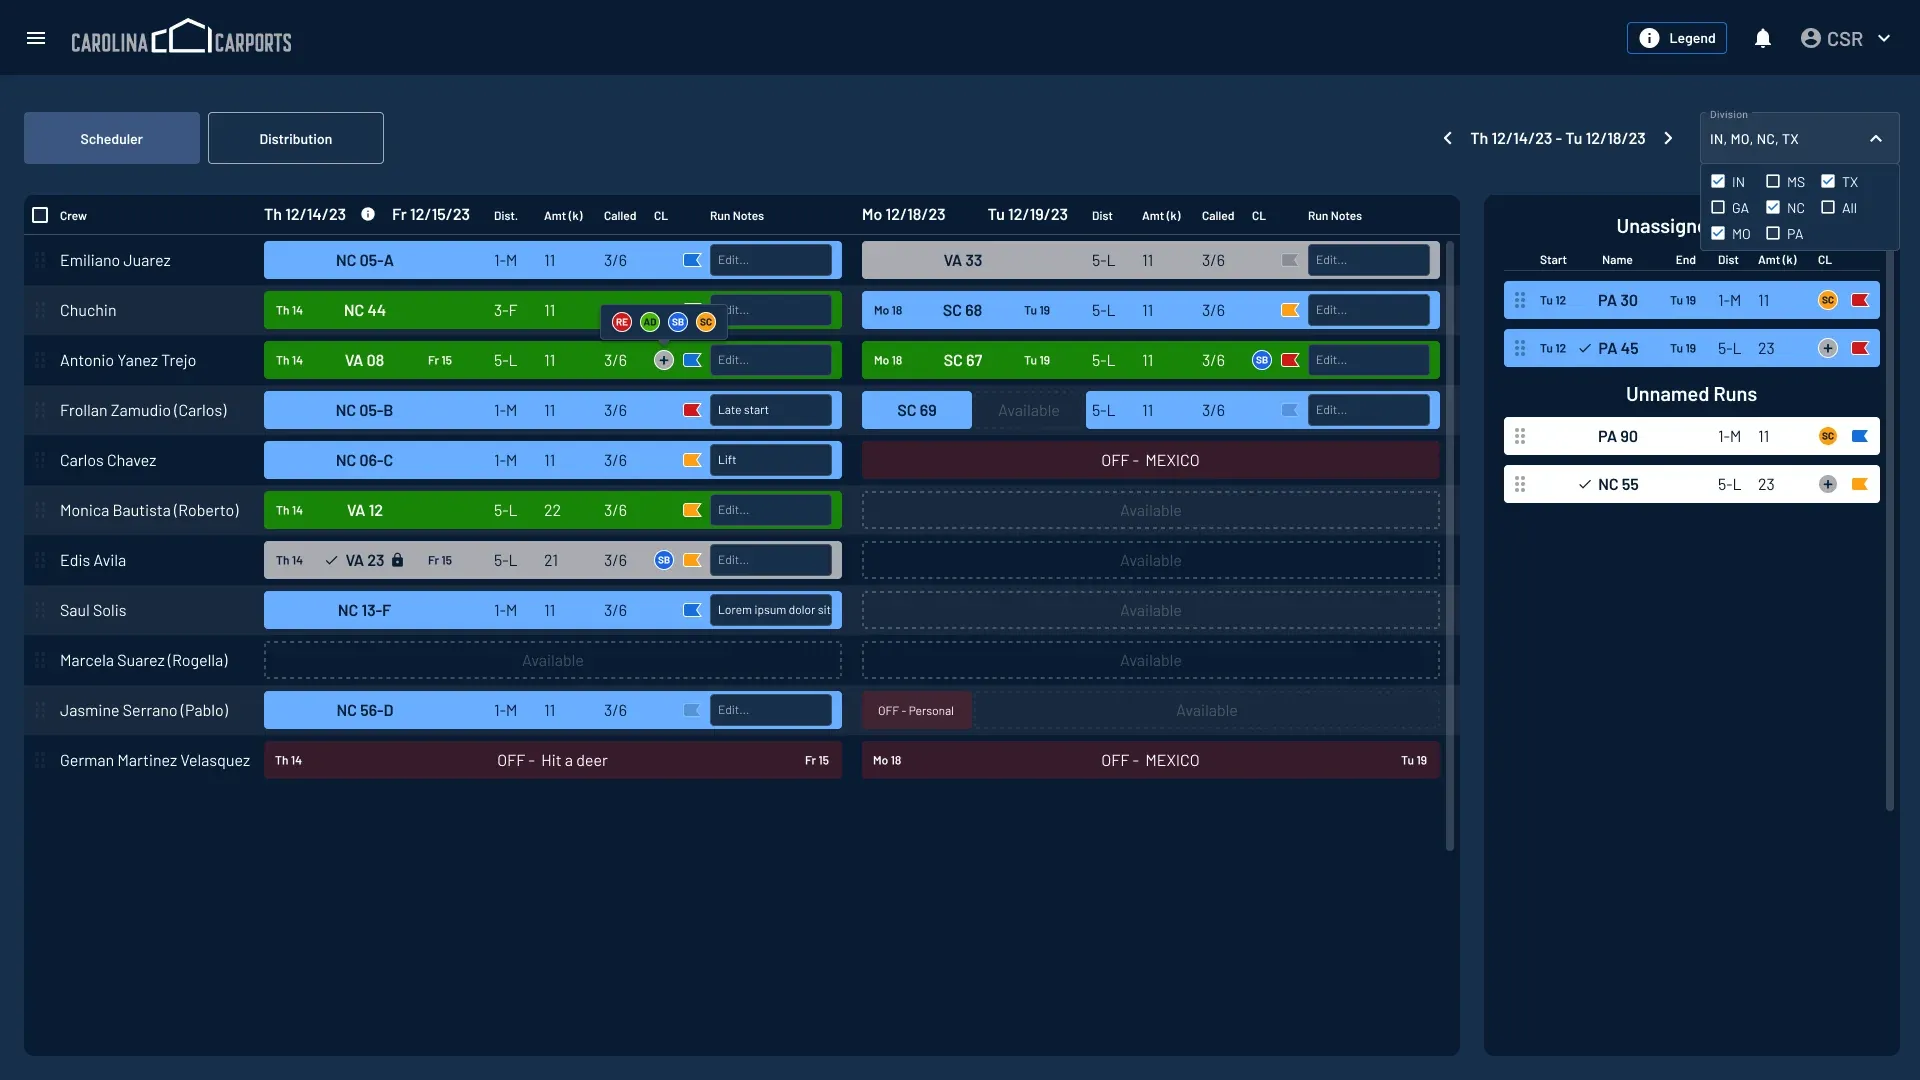Click the orange SC badge in popup
The height and width of the screenshot is (1080, 1920).
(706, 322)
